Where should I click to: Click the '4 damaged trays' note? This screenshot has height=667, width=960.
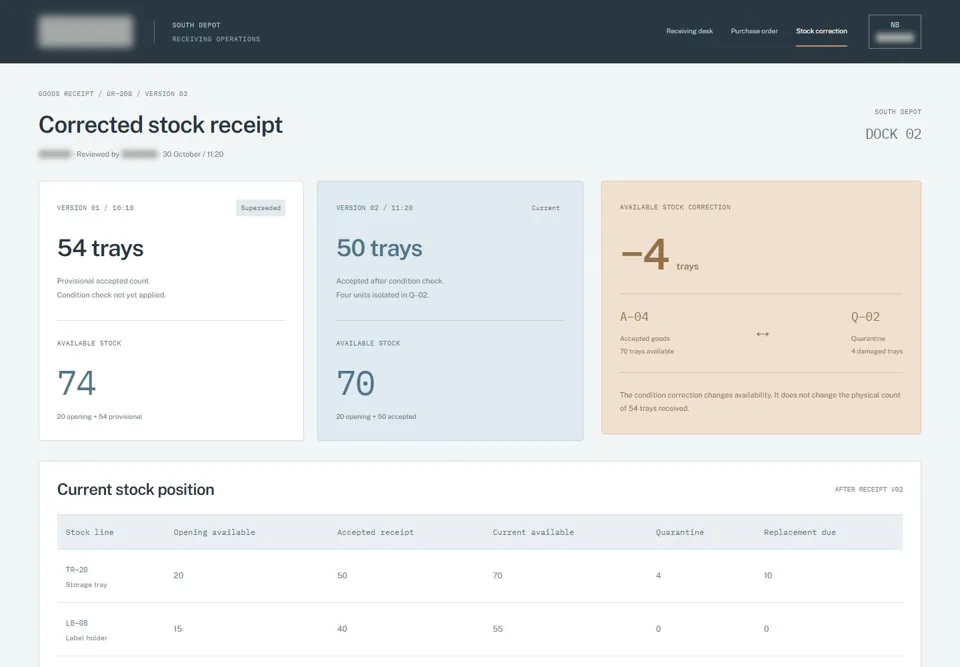coord(877,352)
